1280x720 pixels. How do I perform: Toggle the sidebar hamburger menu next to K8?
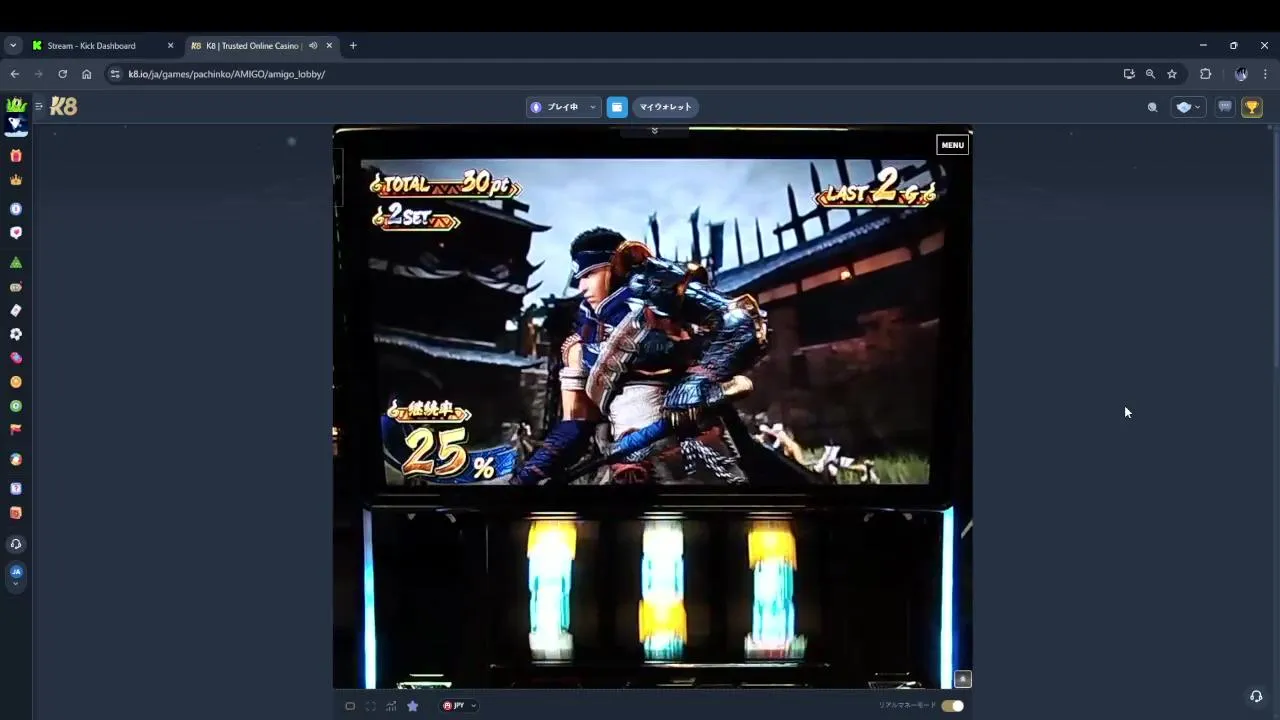click(x=39, y=106)
